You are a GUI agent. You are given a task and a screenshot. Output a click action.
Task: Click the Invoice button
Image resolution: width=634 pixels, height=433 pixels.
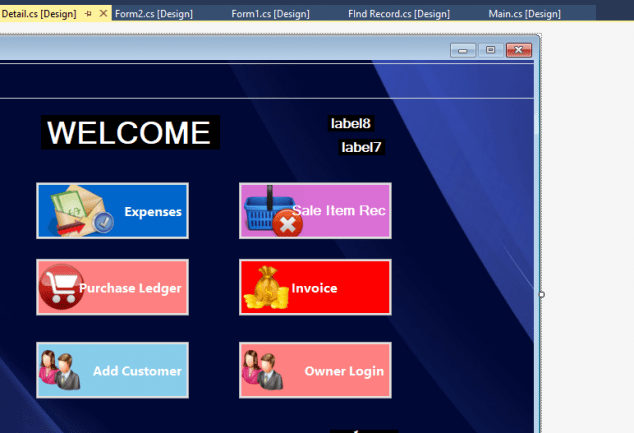click(x=315, y=287)
